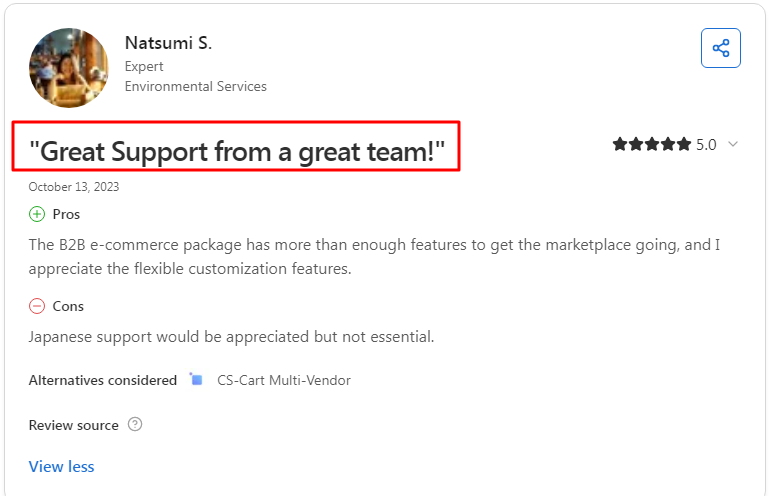Click the Review source help question icon
This screenshot has width=769, height=496.
click(x=135, y=424)
